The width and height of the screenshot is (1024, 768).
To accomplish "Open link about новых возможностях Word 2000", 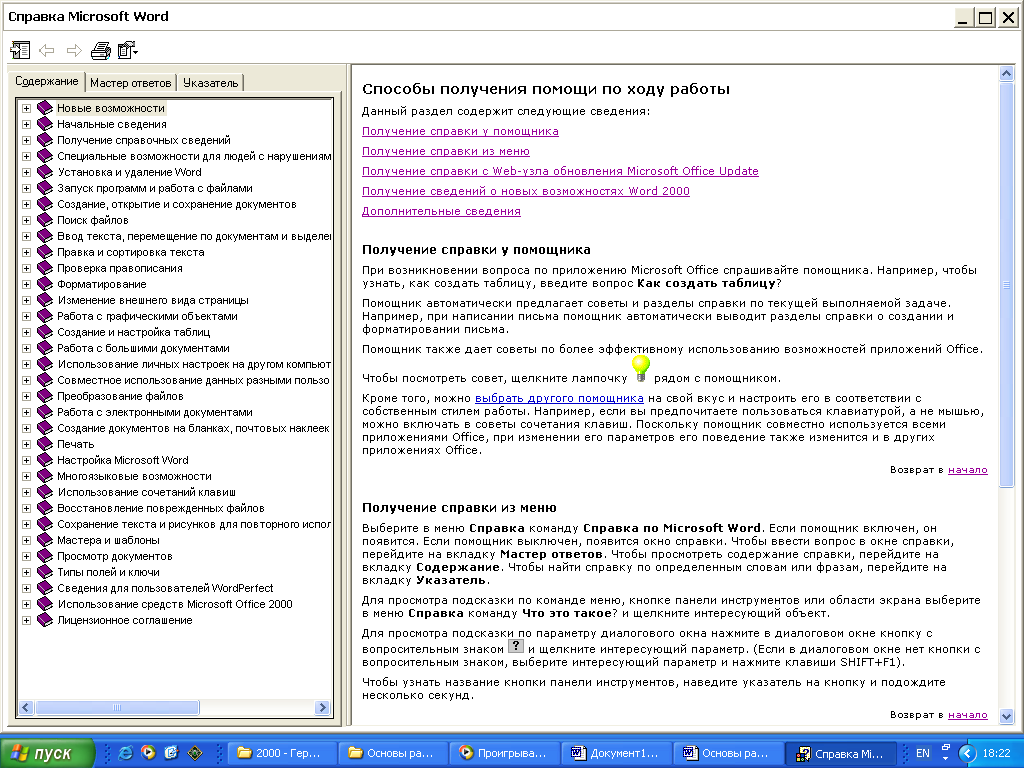I will pos(526,191).
